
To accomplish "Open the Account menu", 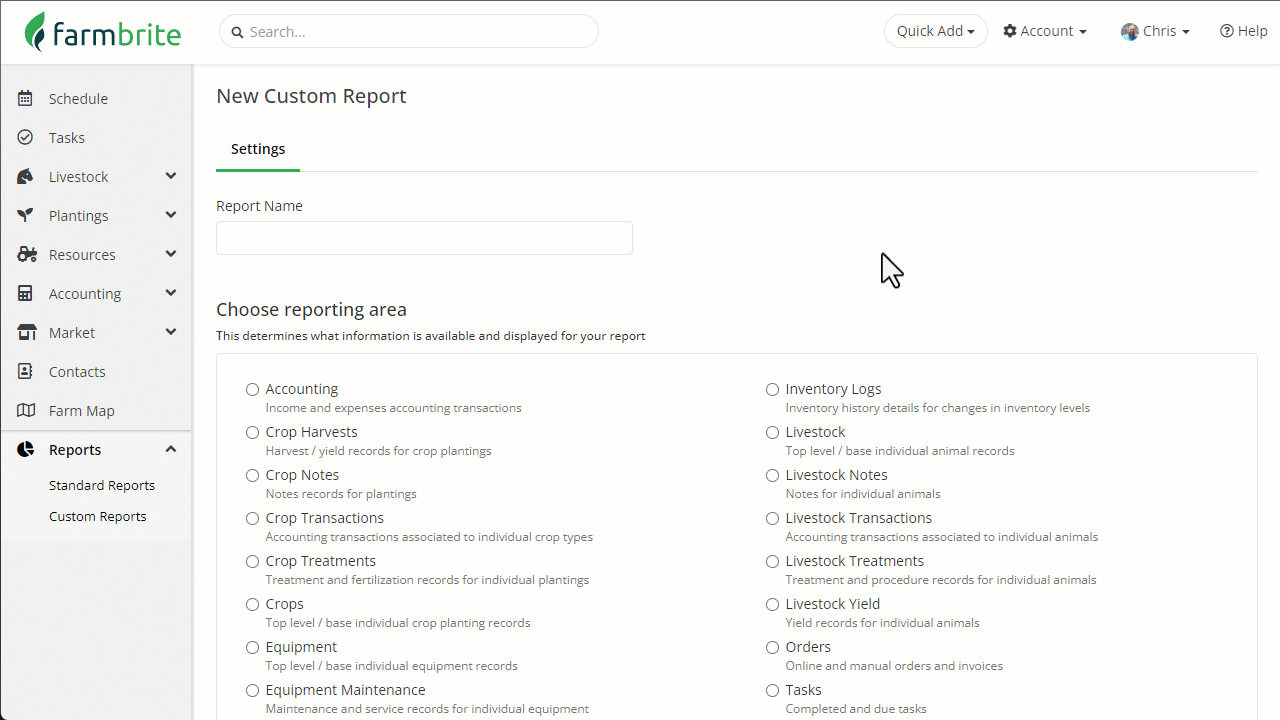I will (x=1045, y=31).
